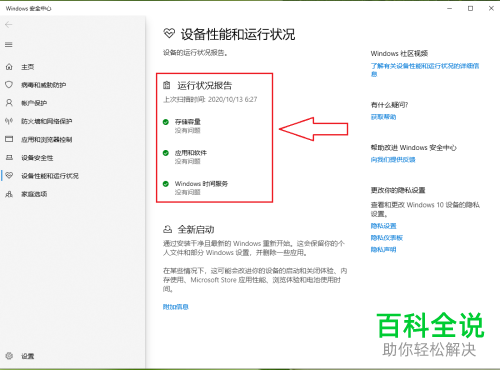
Task: Click the firewall network signal icon
Action: (x=9, y=121)
